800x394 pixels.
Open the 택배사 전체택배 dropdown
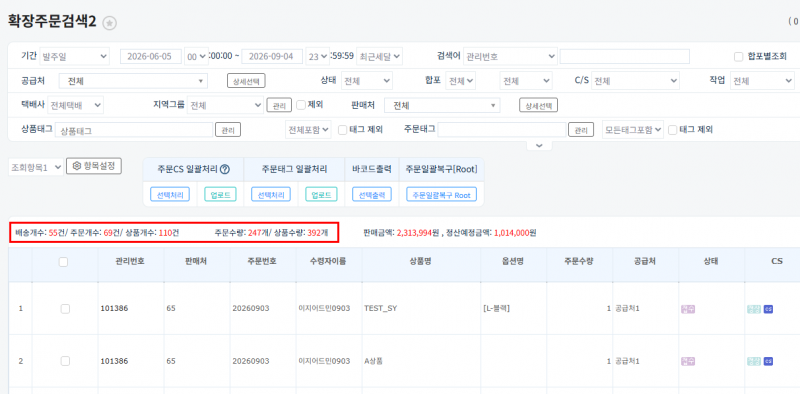coord(76,106)
